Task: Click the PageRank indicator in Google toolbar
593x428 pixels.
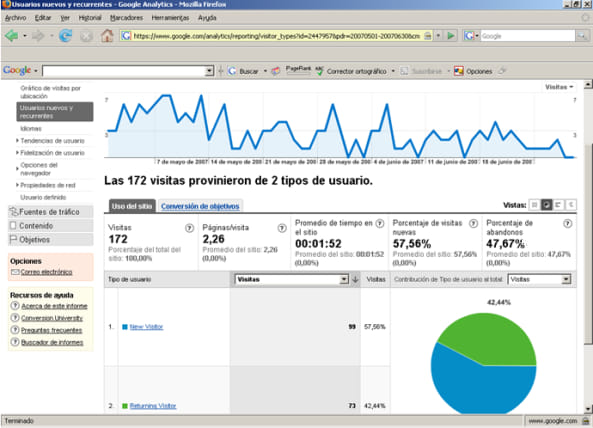Action: pos(298,70)
